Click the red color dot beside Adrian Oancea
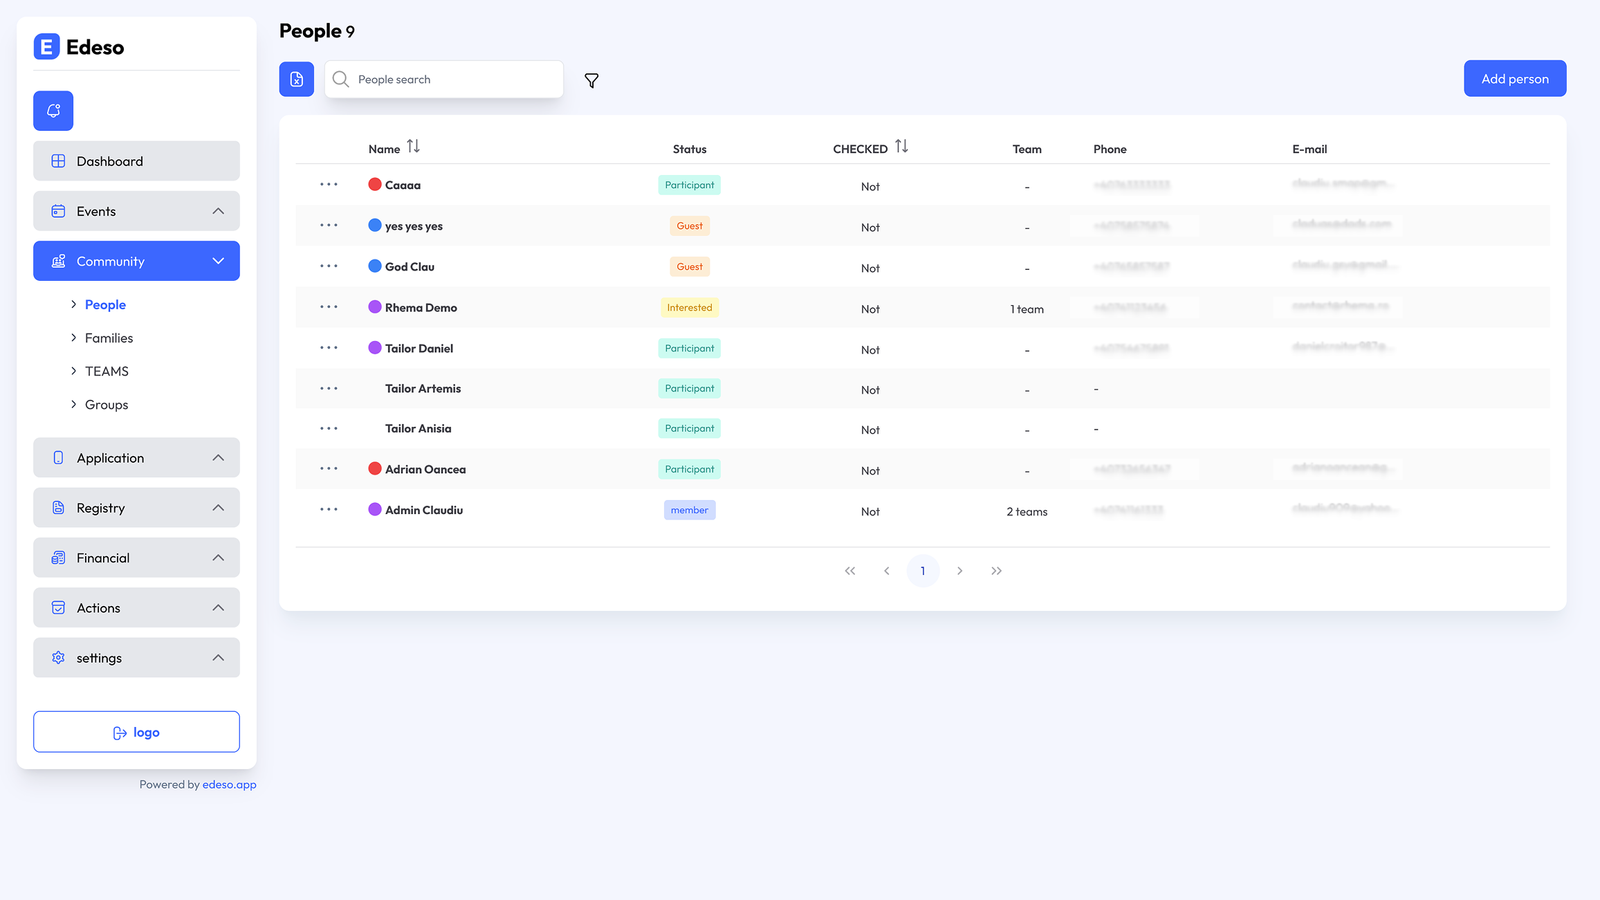The width and height of the screenshot is (1600, 900). 375,468
